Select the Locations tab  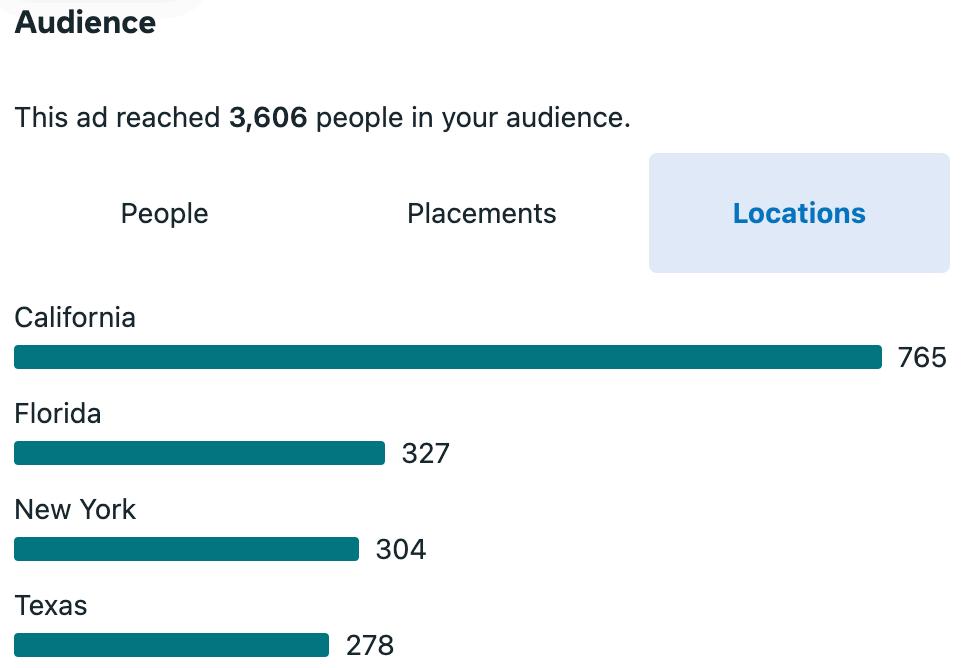[799, 213]
